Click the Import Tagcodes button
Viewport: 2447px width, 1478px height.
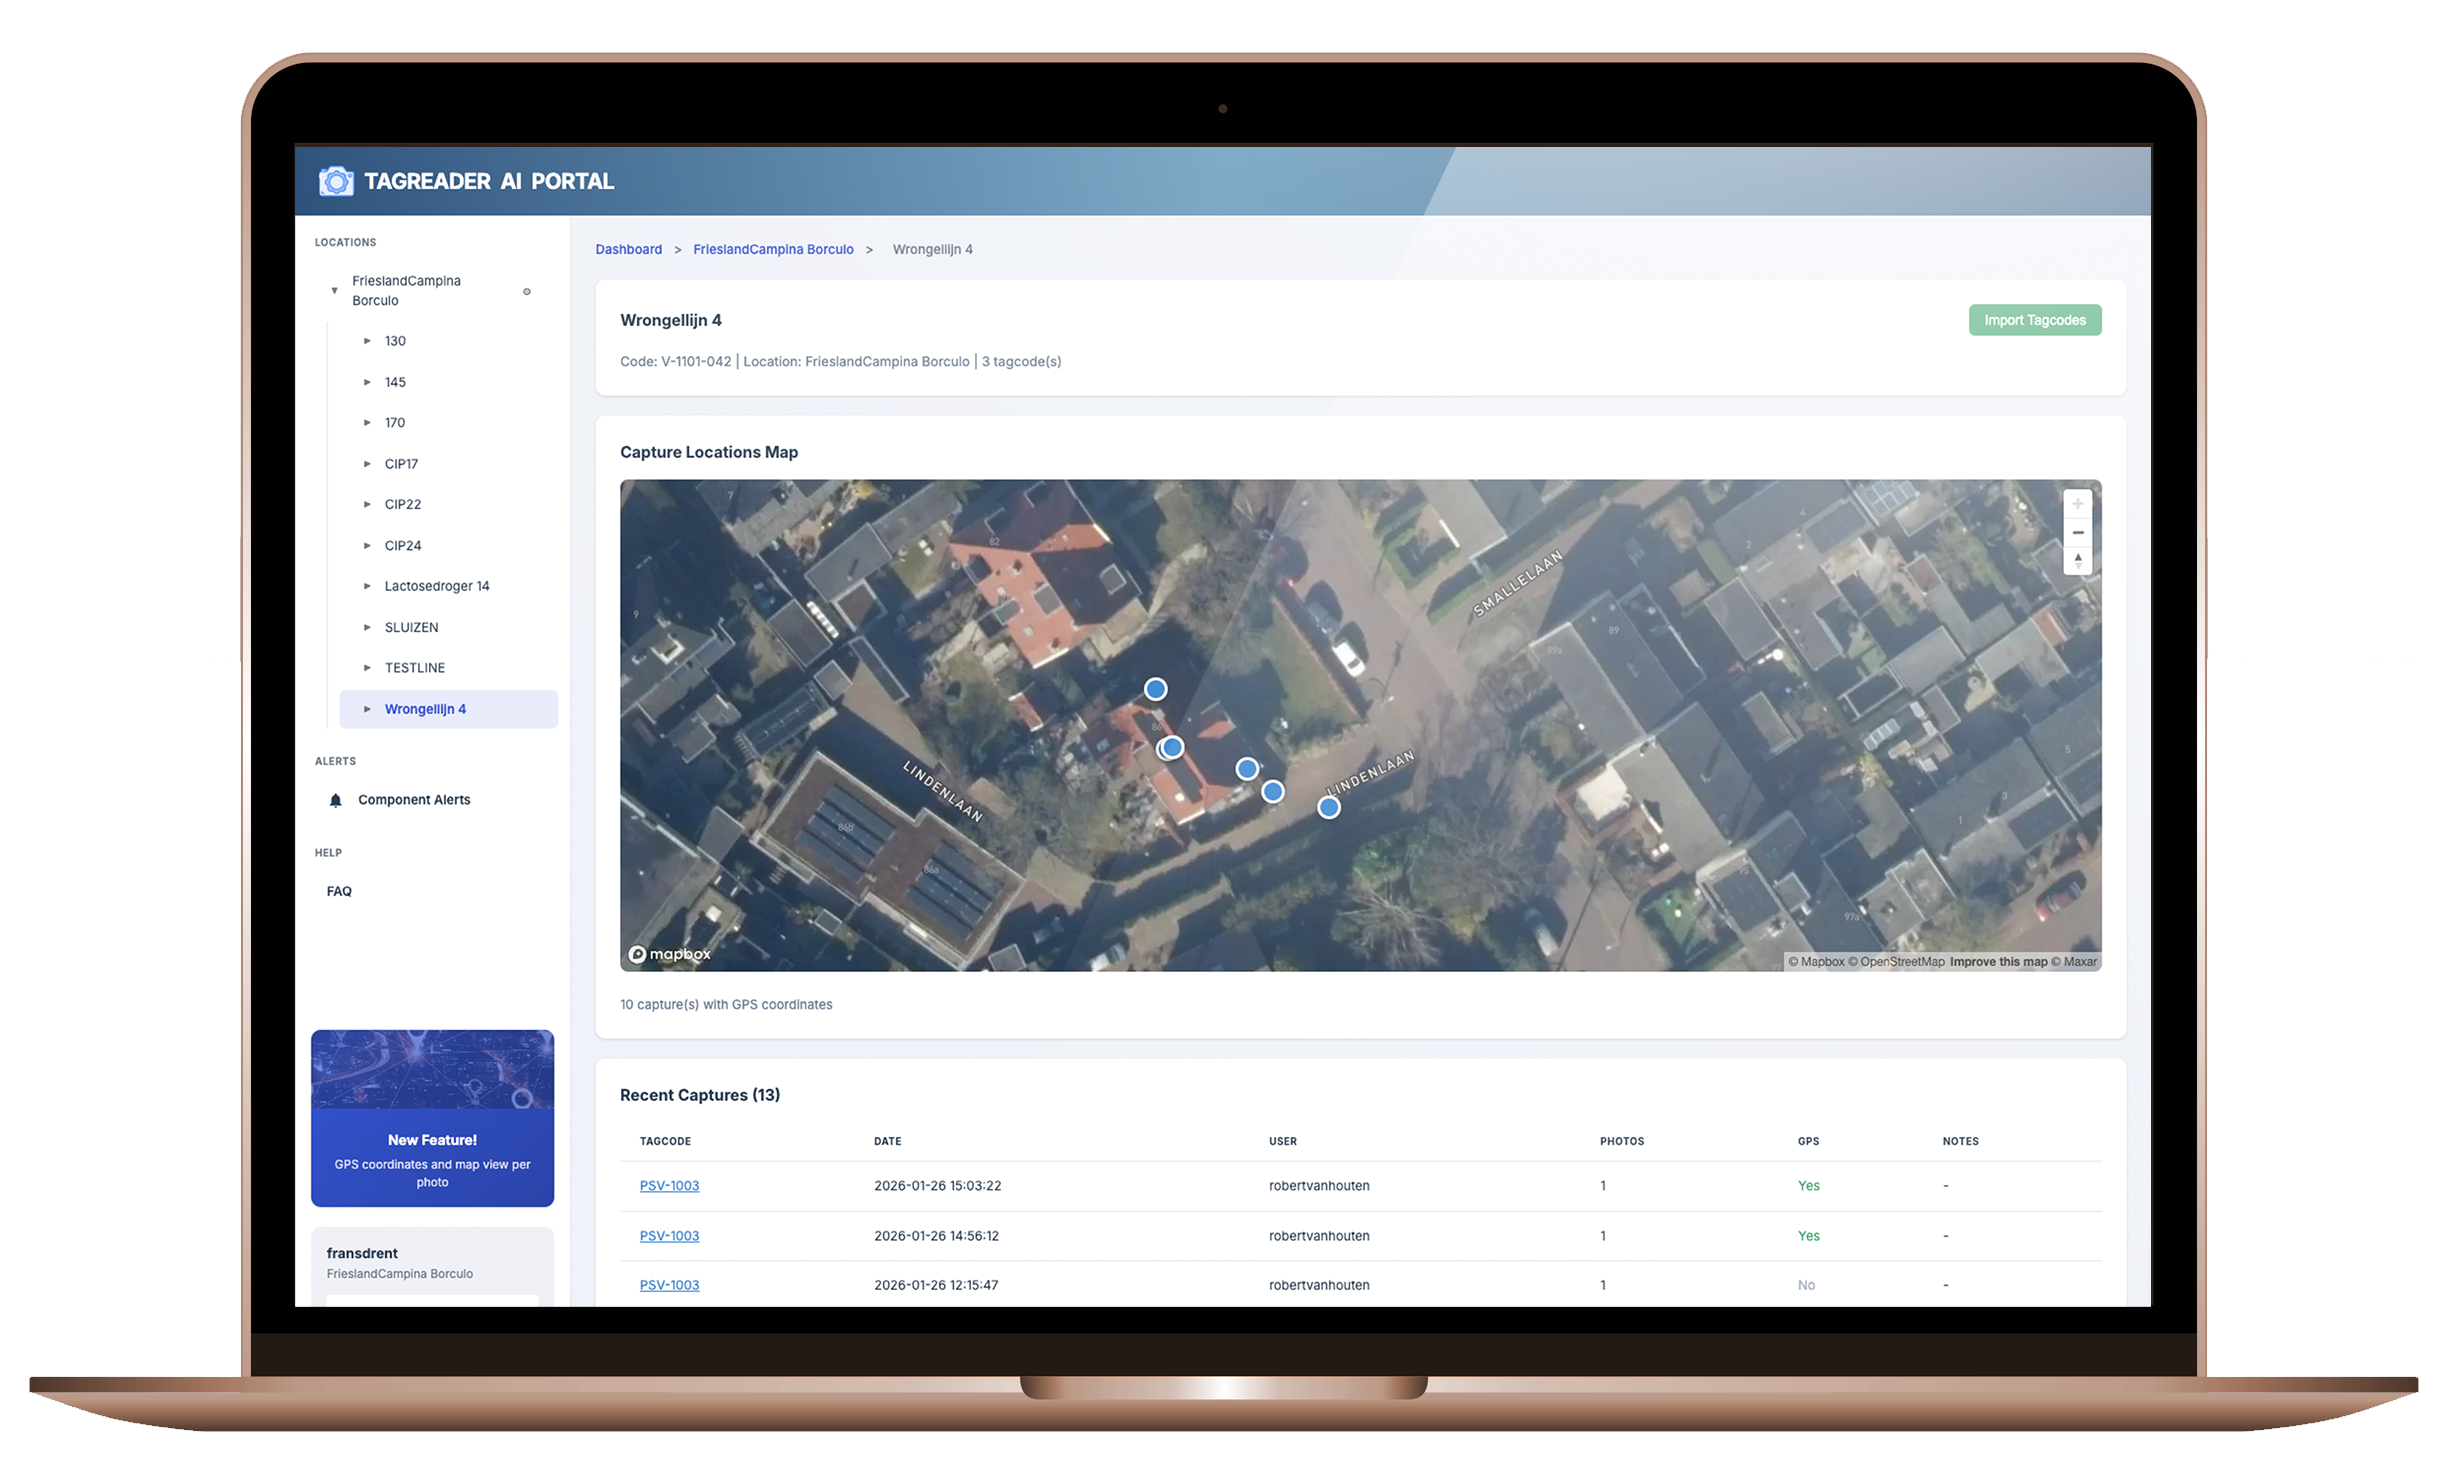(x=2034, y=320)
